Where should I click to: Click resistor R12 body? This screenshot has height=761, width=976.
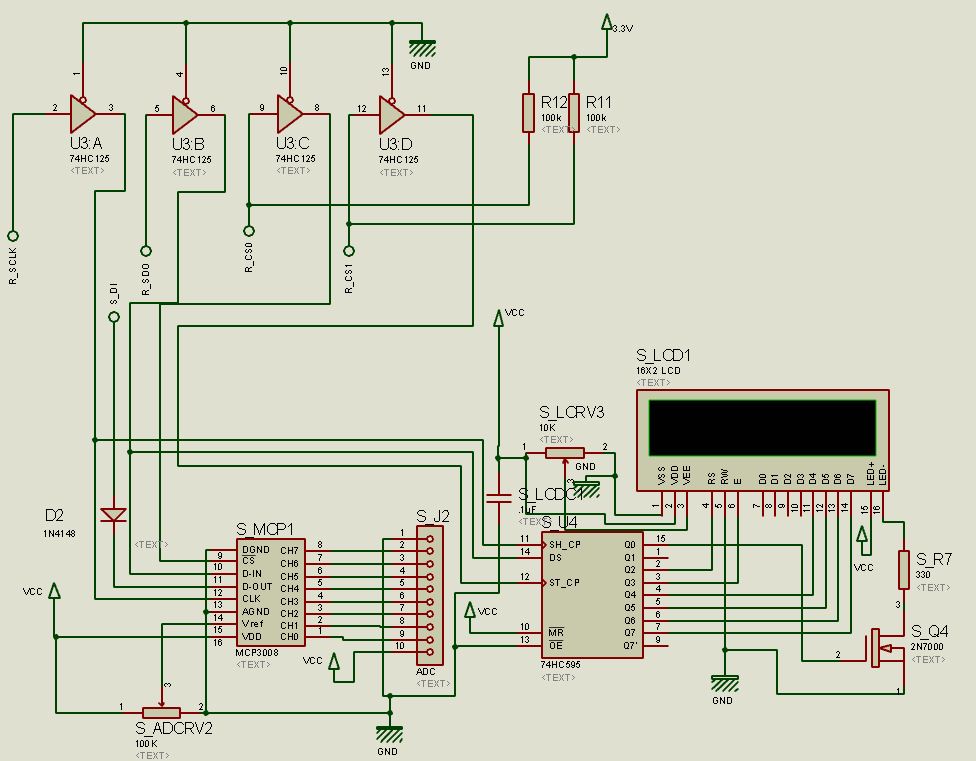(528, 113)
